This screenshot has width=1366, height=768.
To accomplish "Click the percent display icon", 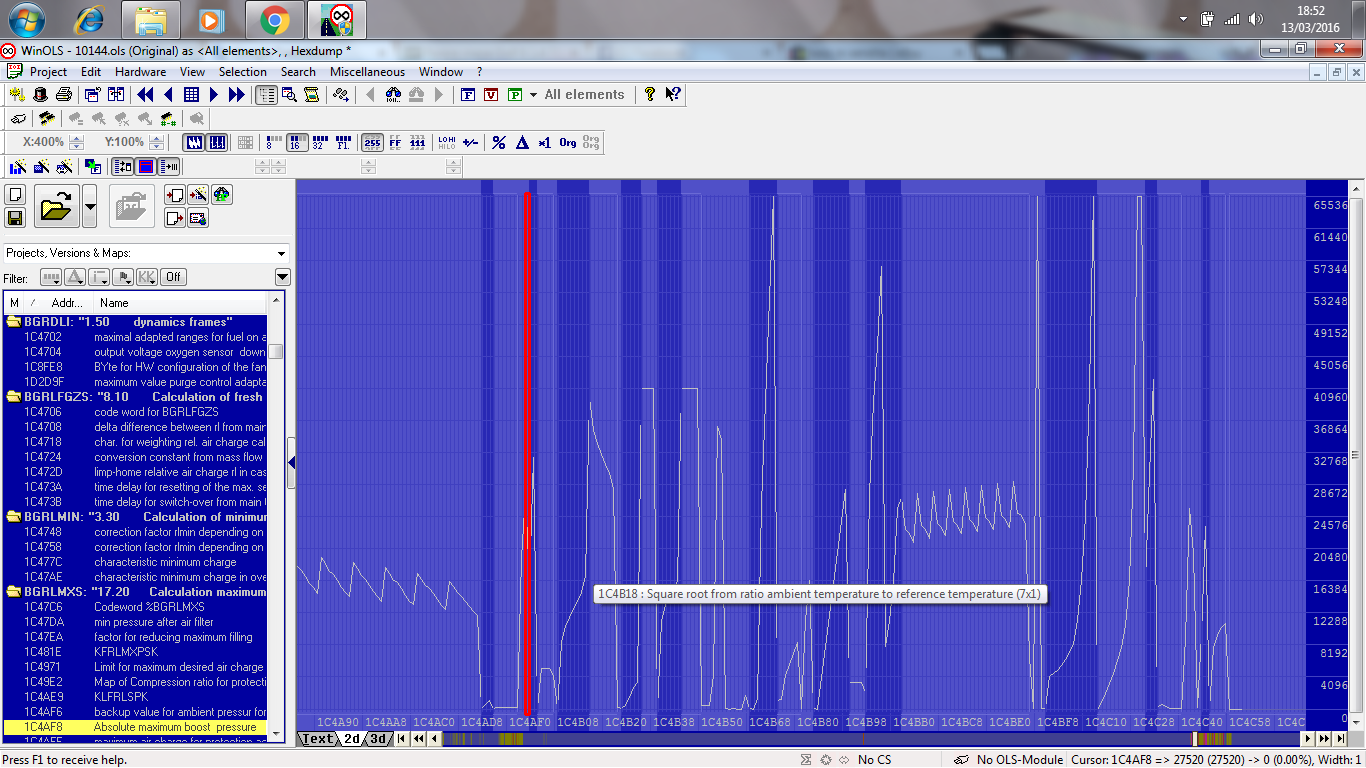I will (x=498, y=142).
